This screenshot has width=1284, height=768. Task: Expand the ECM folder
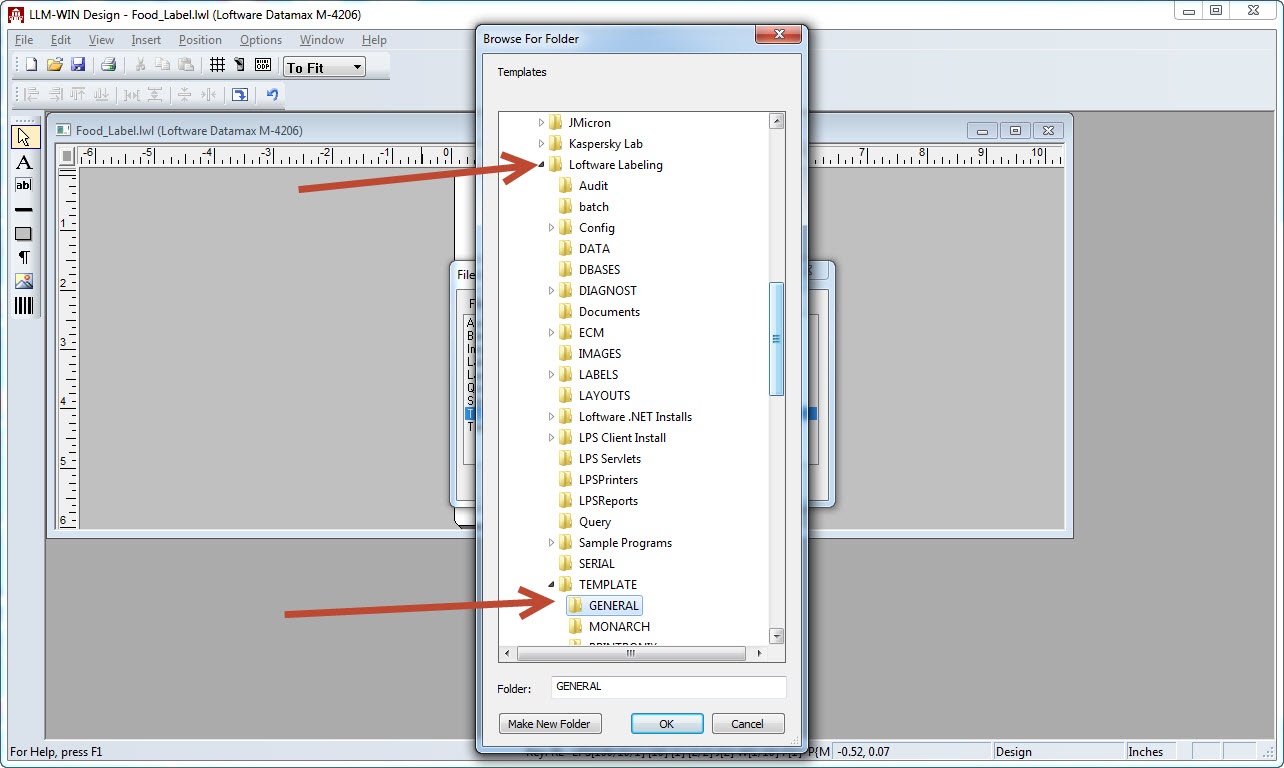pos(552,333)
